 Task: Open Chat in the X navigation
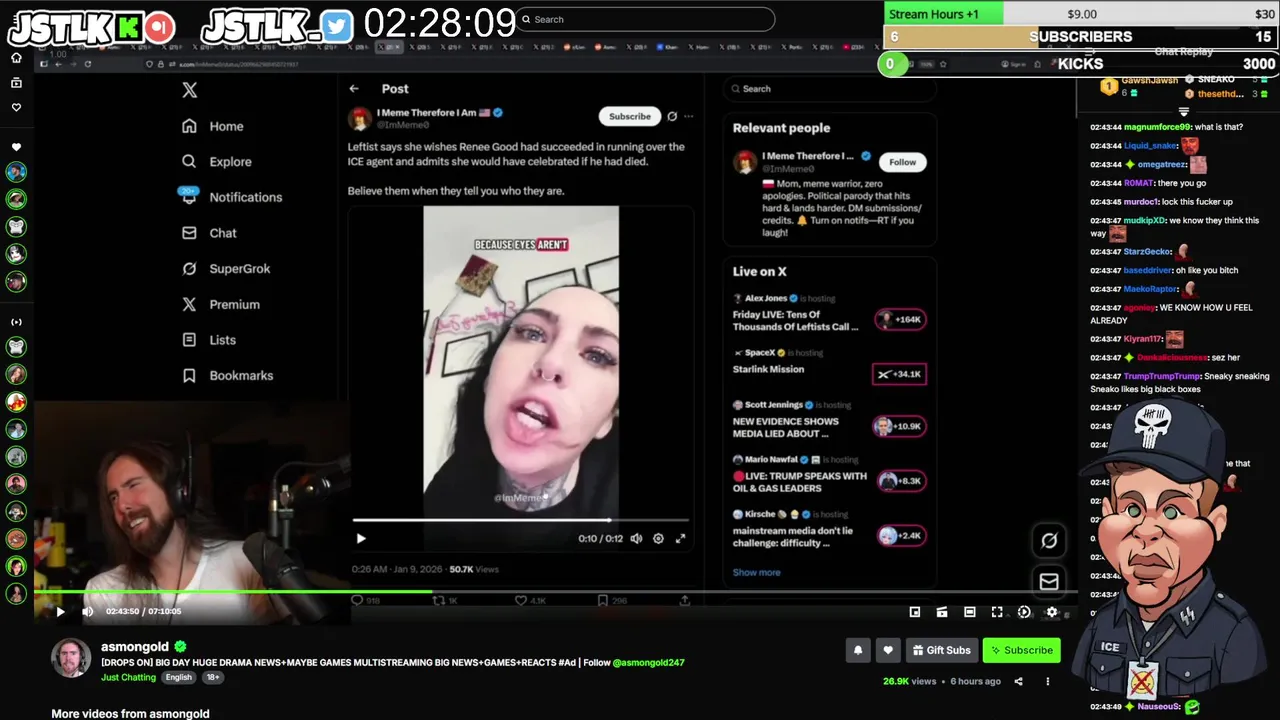pos(209,233)
